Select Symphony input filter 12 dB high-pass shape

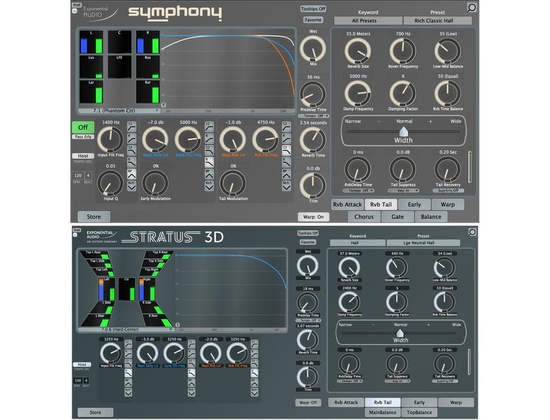132,127
